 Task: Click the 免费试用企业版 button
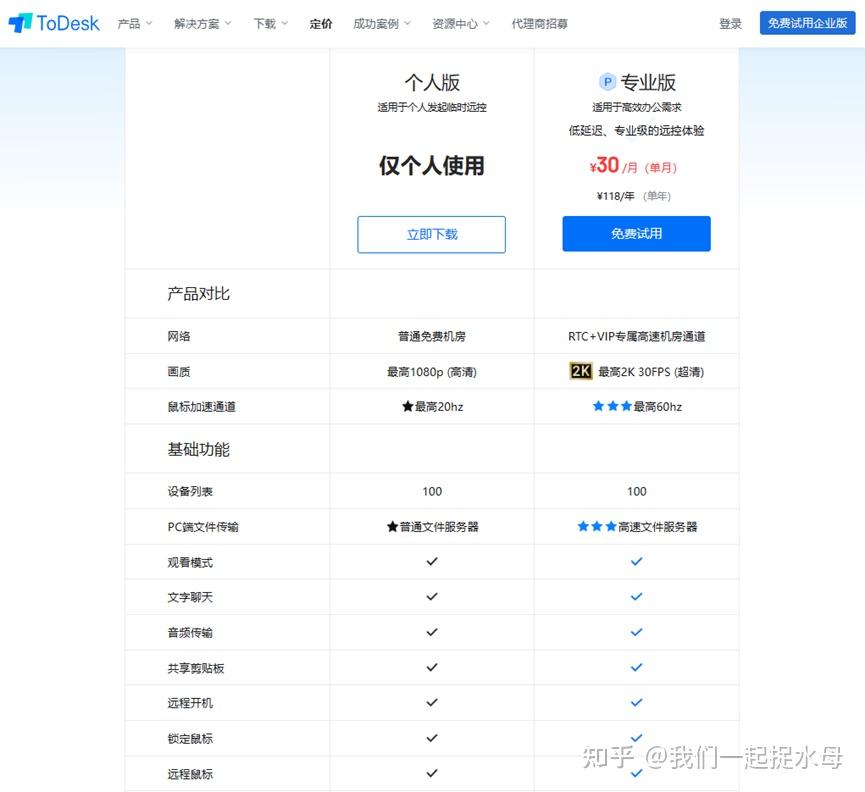click(x=807, y=22)
